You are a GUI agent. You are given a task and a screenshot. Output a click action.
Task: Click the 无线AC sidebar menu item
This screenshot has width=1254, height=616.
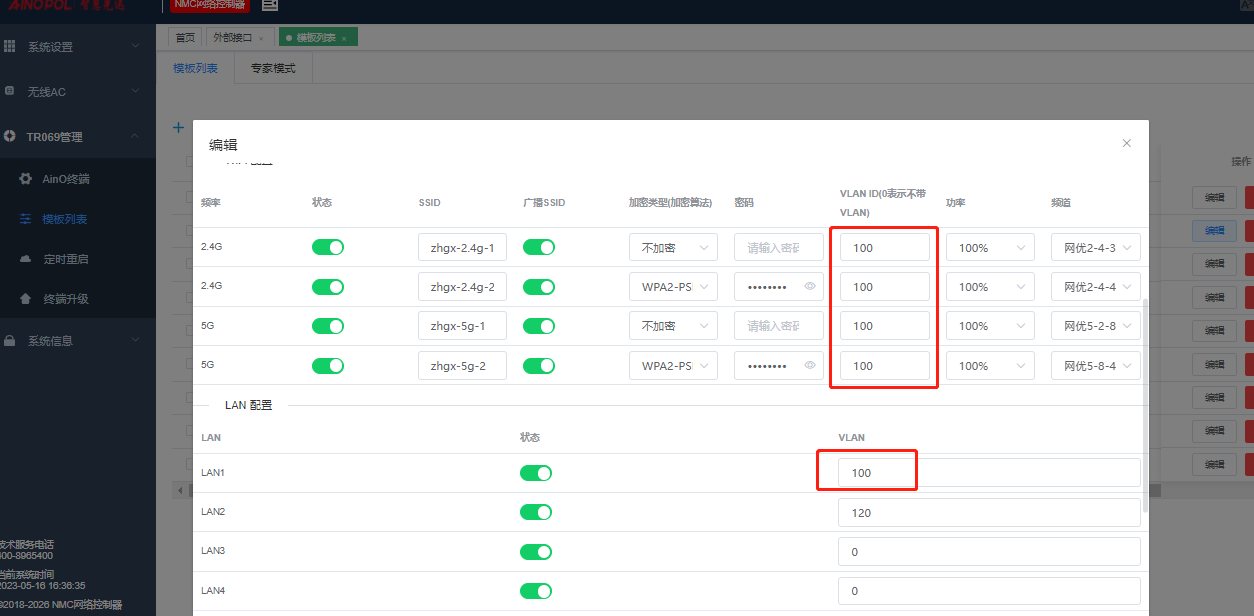coord(46,92)
